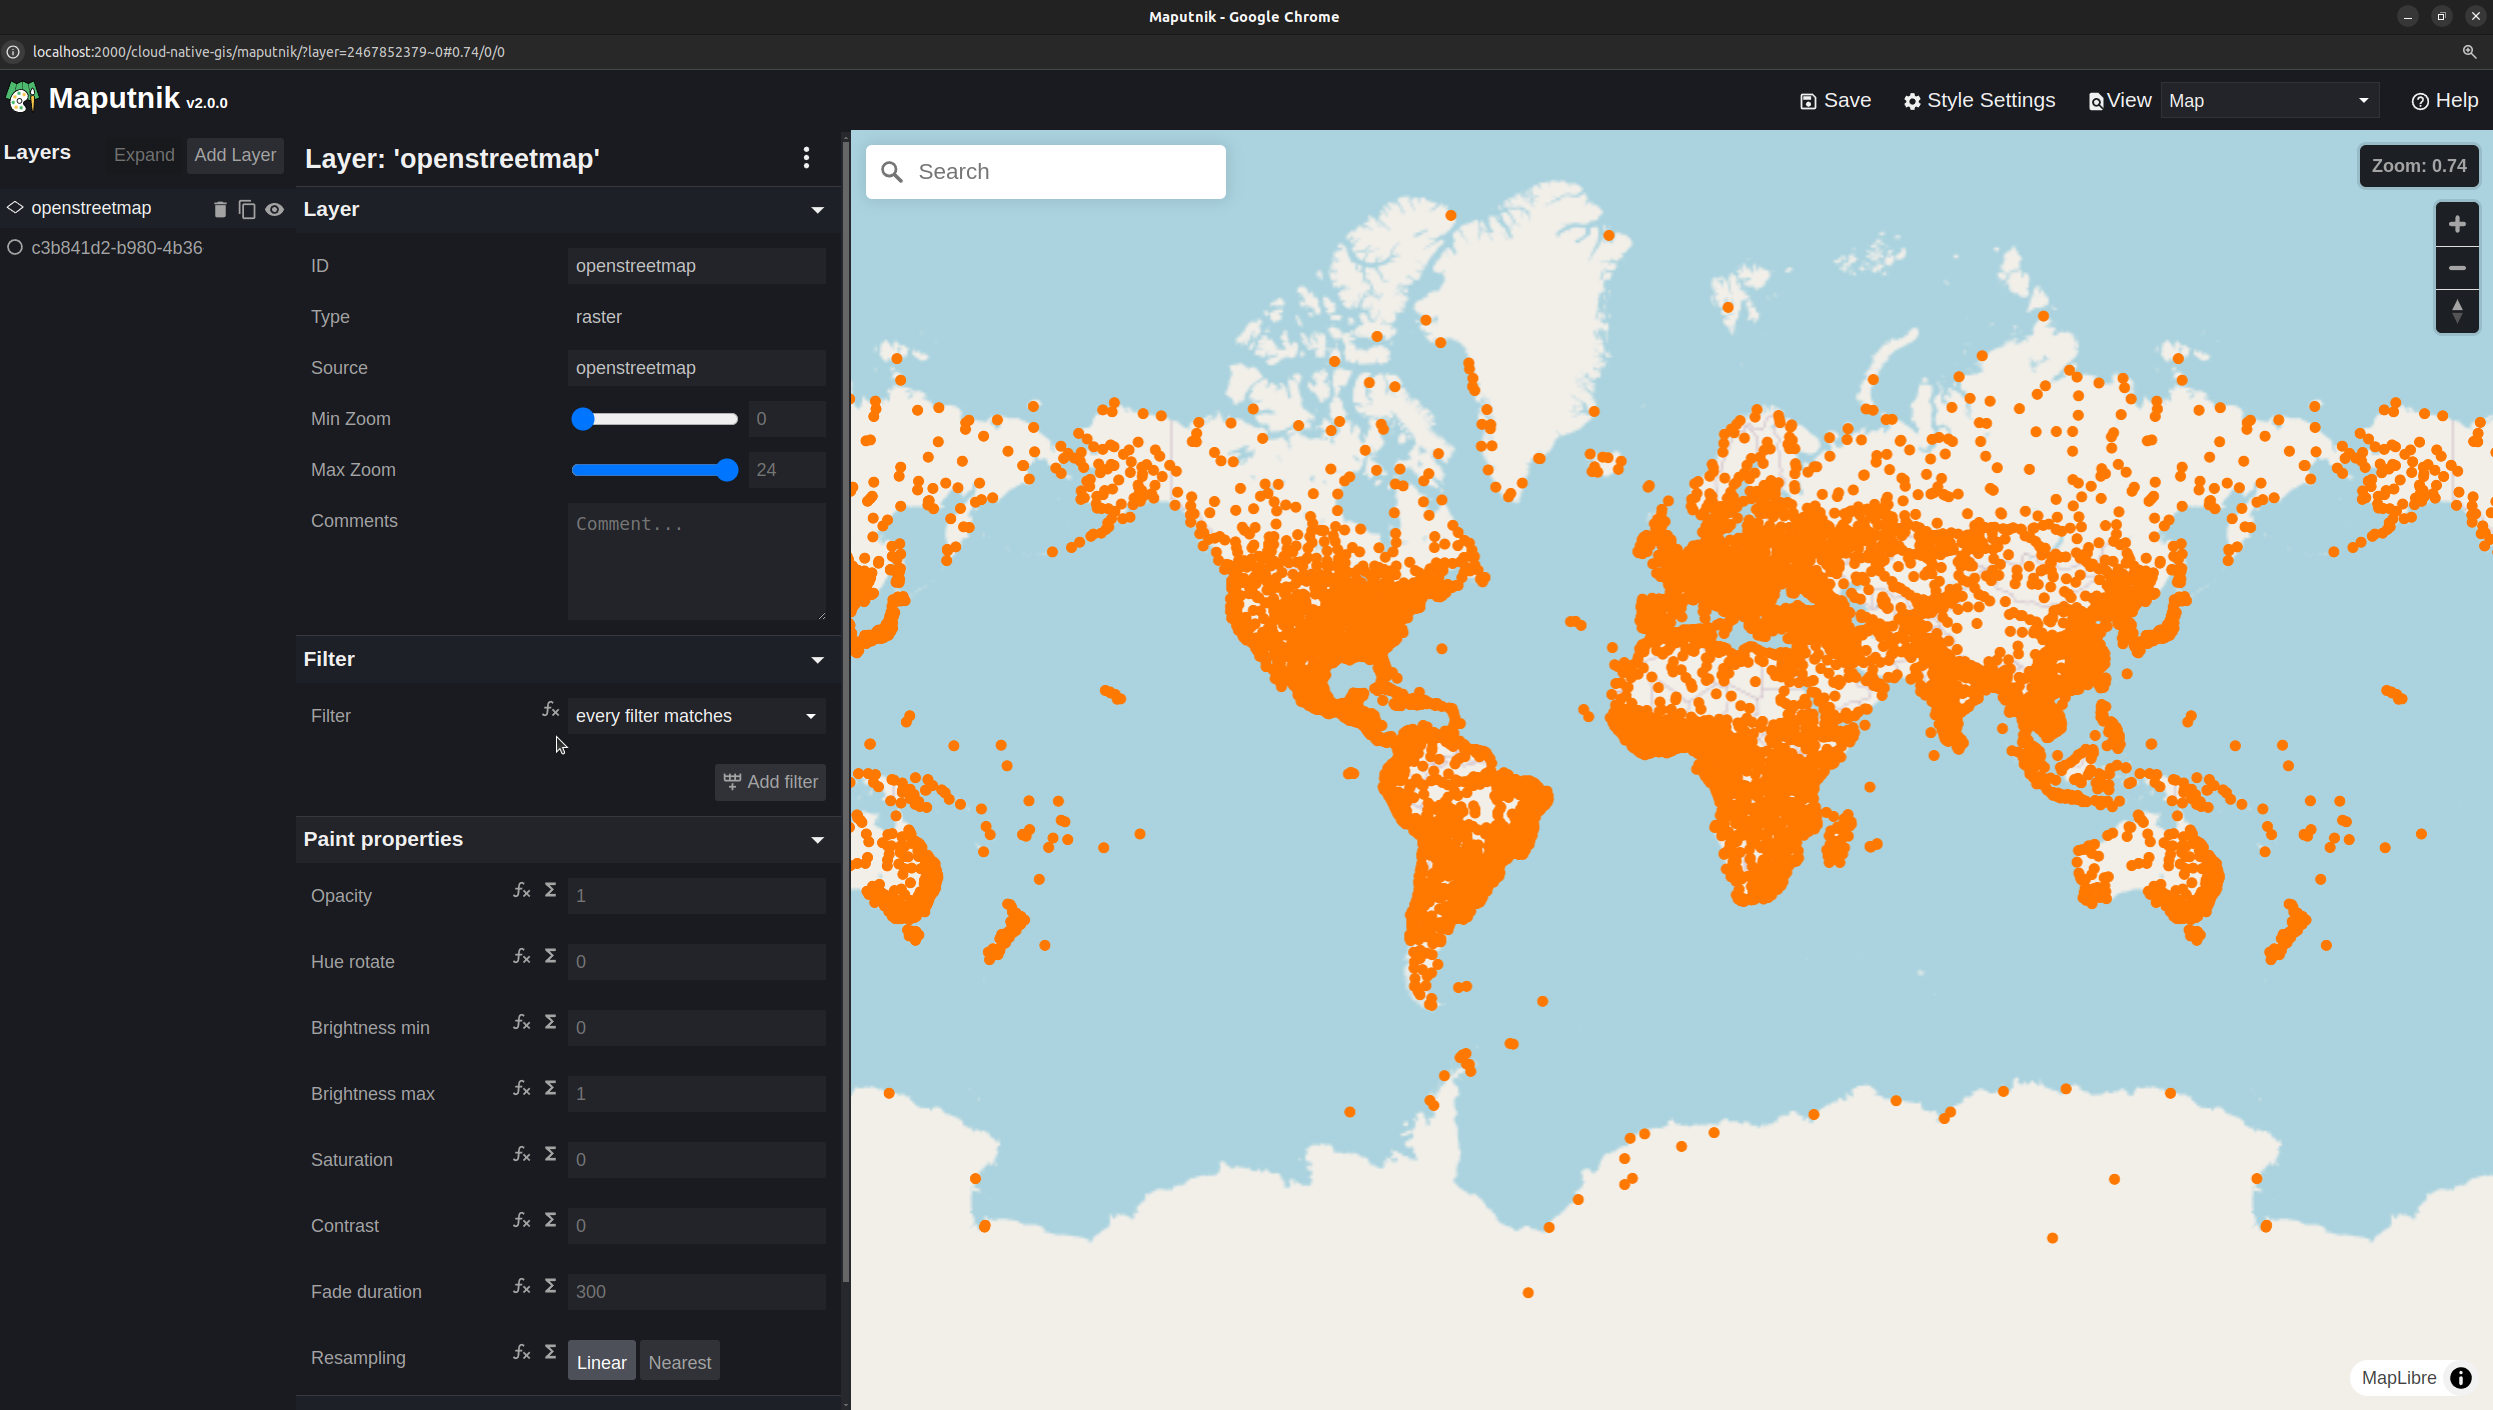Zoom in on the map
The height and width of the screenshot is (1410, 2493).
coord(2457,225)
